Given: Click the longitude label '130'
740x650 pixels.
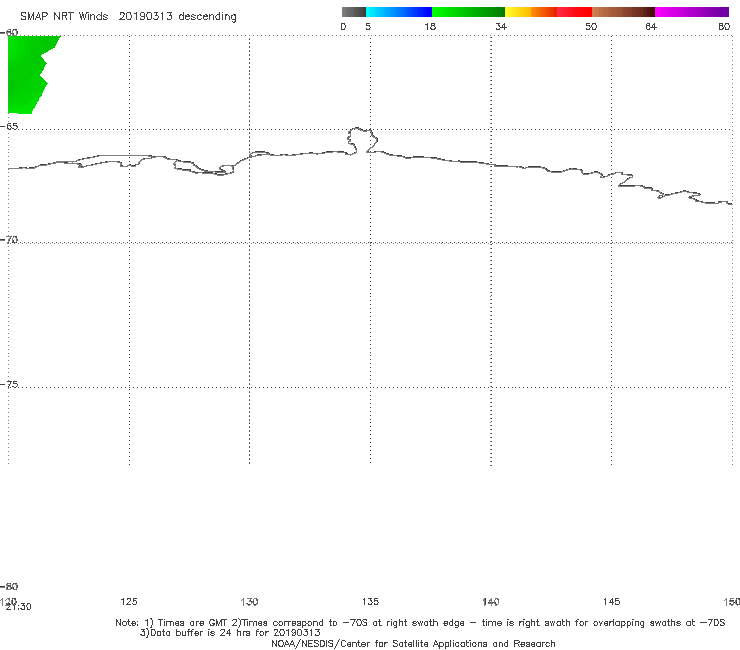Looking at the screenshot, I should [249, 601].
